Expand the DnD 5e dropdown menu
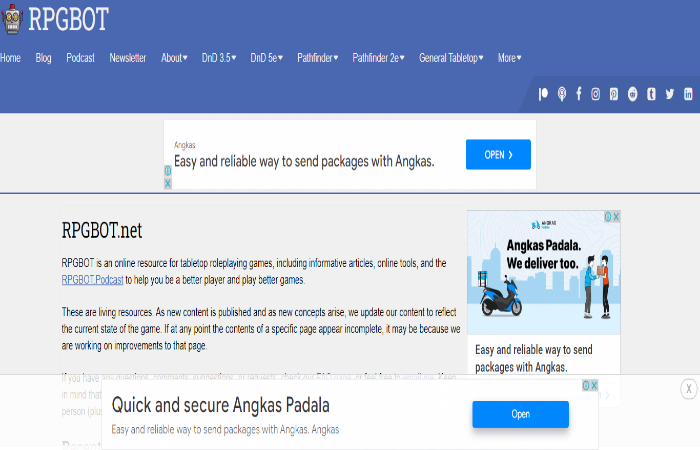The height and width of the screenshot is (450, 700). click(x=267, y=58)
